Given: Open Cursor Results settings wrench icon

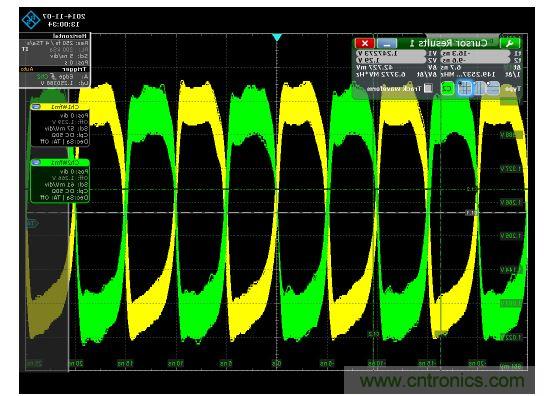Looking at the screenshot, I should click(510, 43).
